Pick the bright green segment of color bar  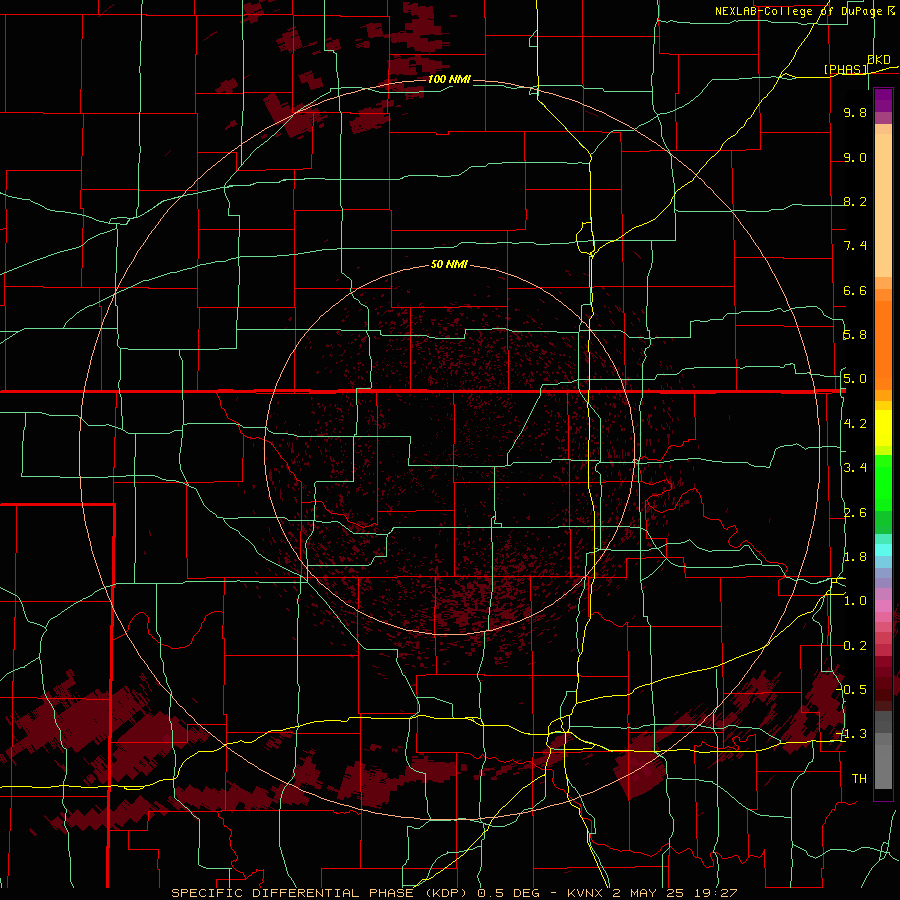tap(883, 484)
